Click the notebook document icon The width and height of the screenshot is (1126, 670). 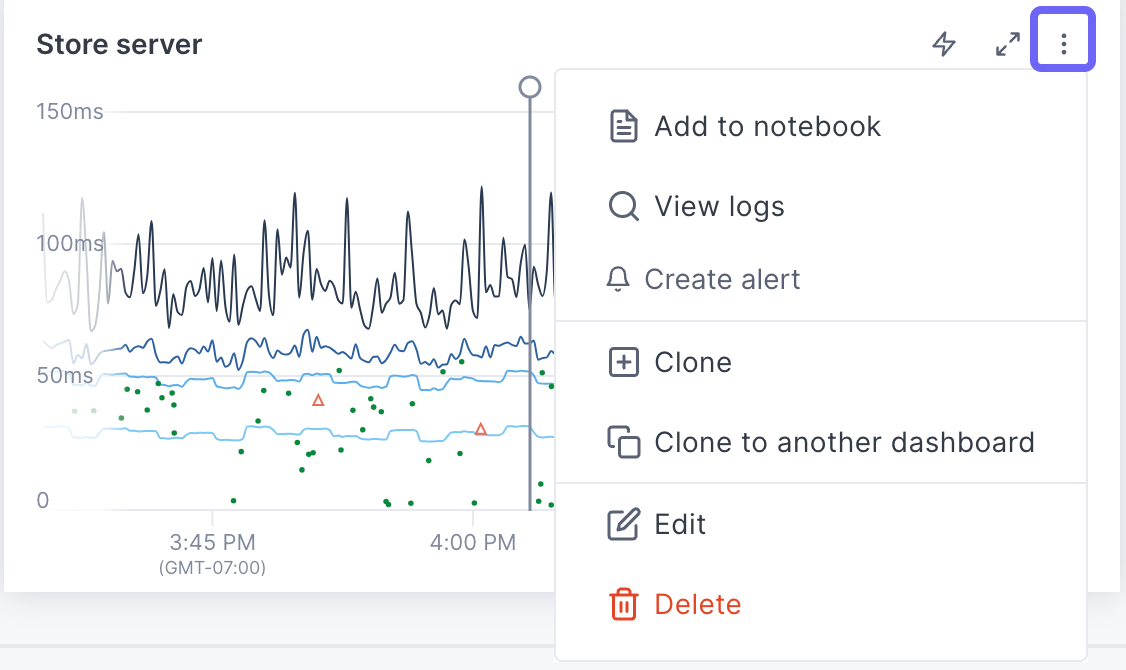[623, 127]
